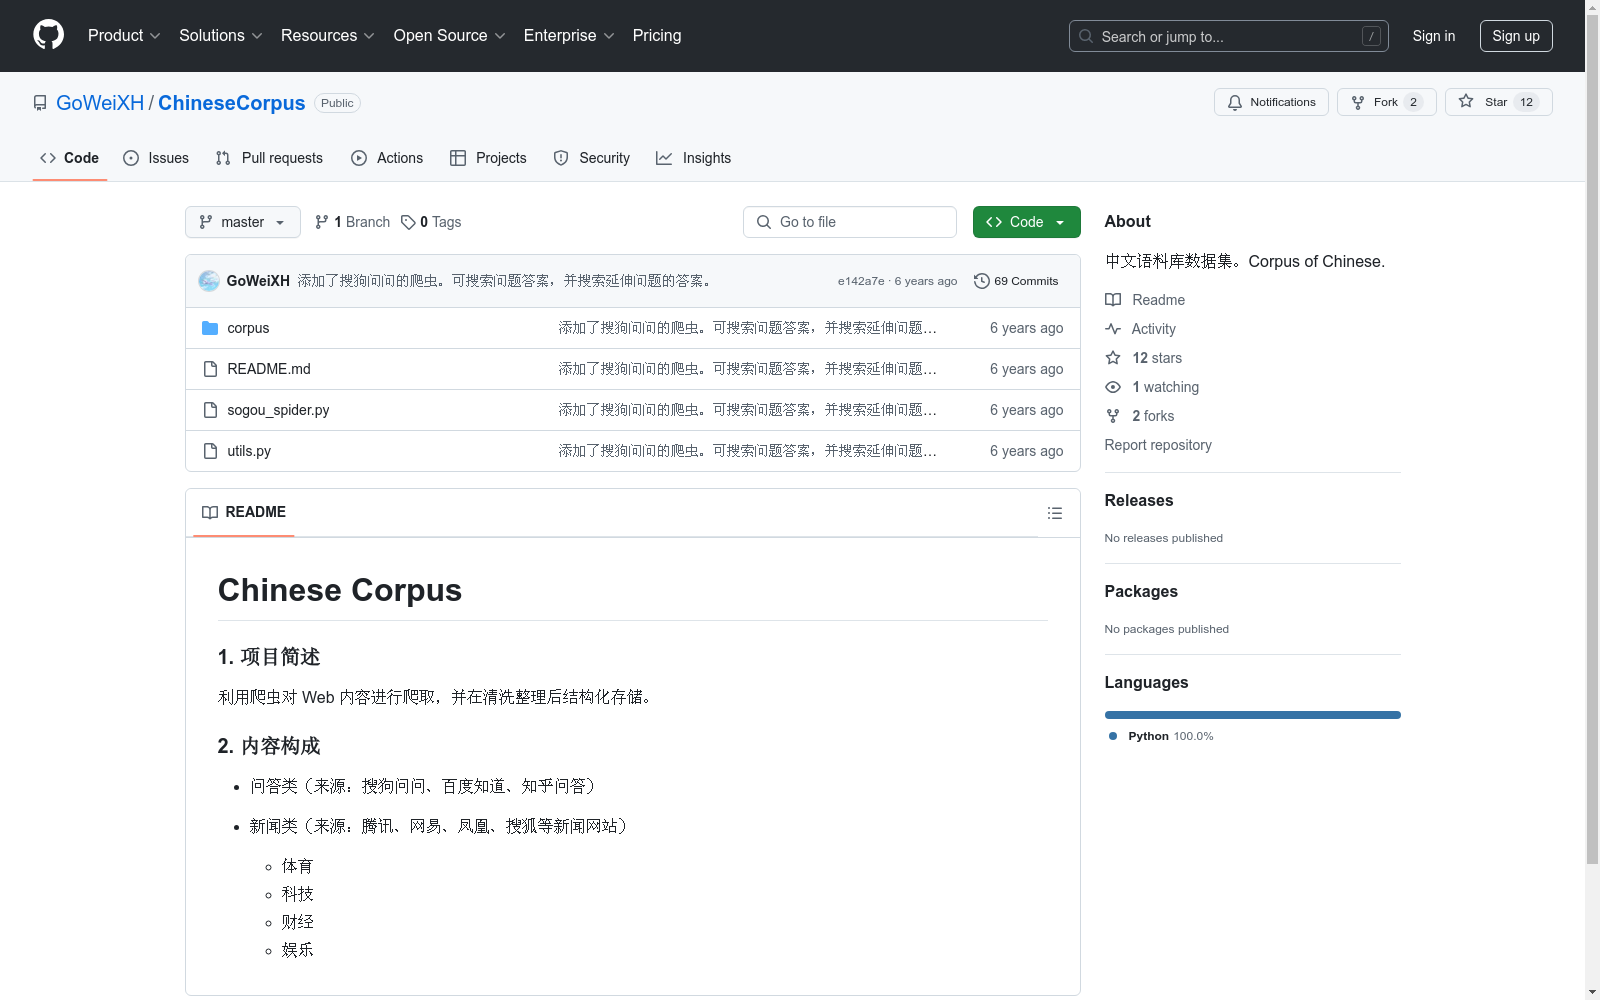Image resolution: width=1600 pixels, height=1000 pixels.
Task: Open the sogou_spider.py file name
Action: pos(278,410)
